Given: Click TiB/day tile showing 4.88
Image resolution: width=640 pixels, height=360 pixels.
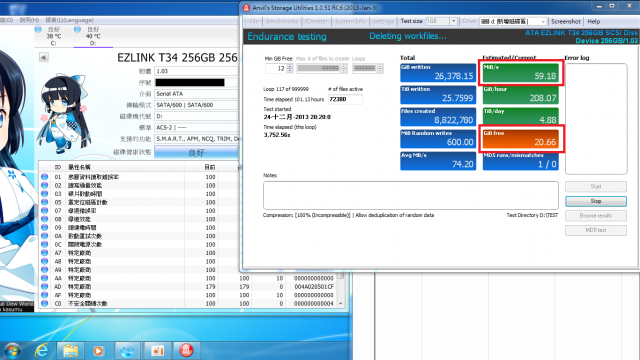Looking at the screenshot, I should 520,117.
